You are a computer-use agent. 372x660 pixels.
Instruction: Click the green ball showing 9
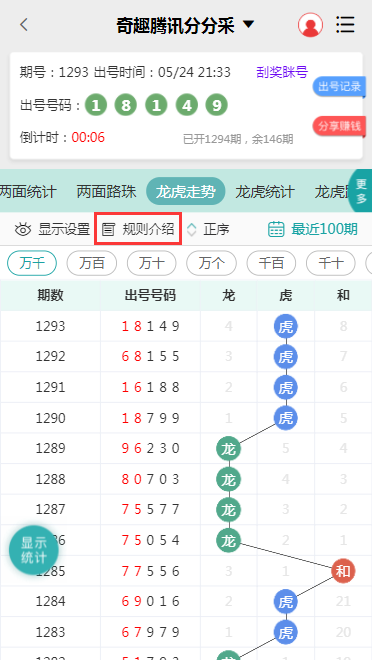pyautogui.click(x=216, y=105)
